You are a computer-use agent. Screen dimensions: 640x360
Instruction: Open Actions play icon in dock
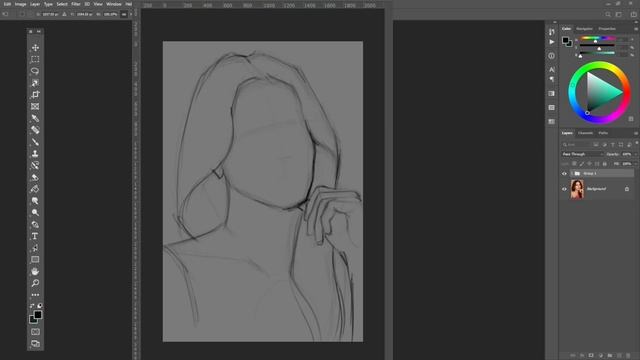point(551,42)
